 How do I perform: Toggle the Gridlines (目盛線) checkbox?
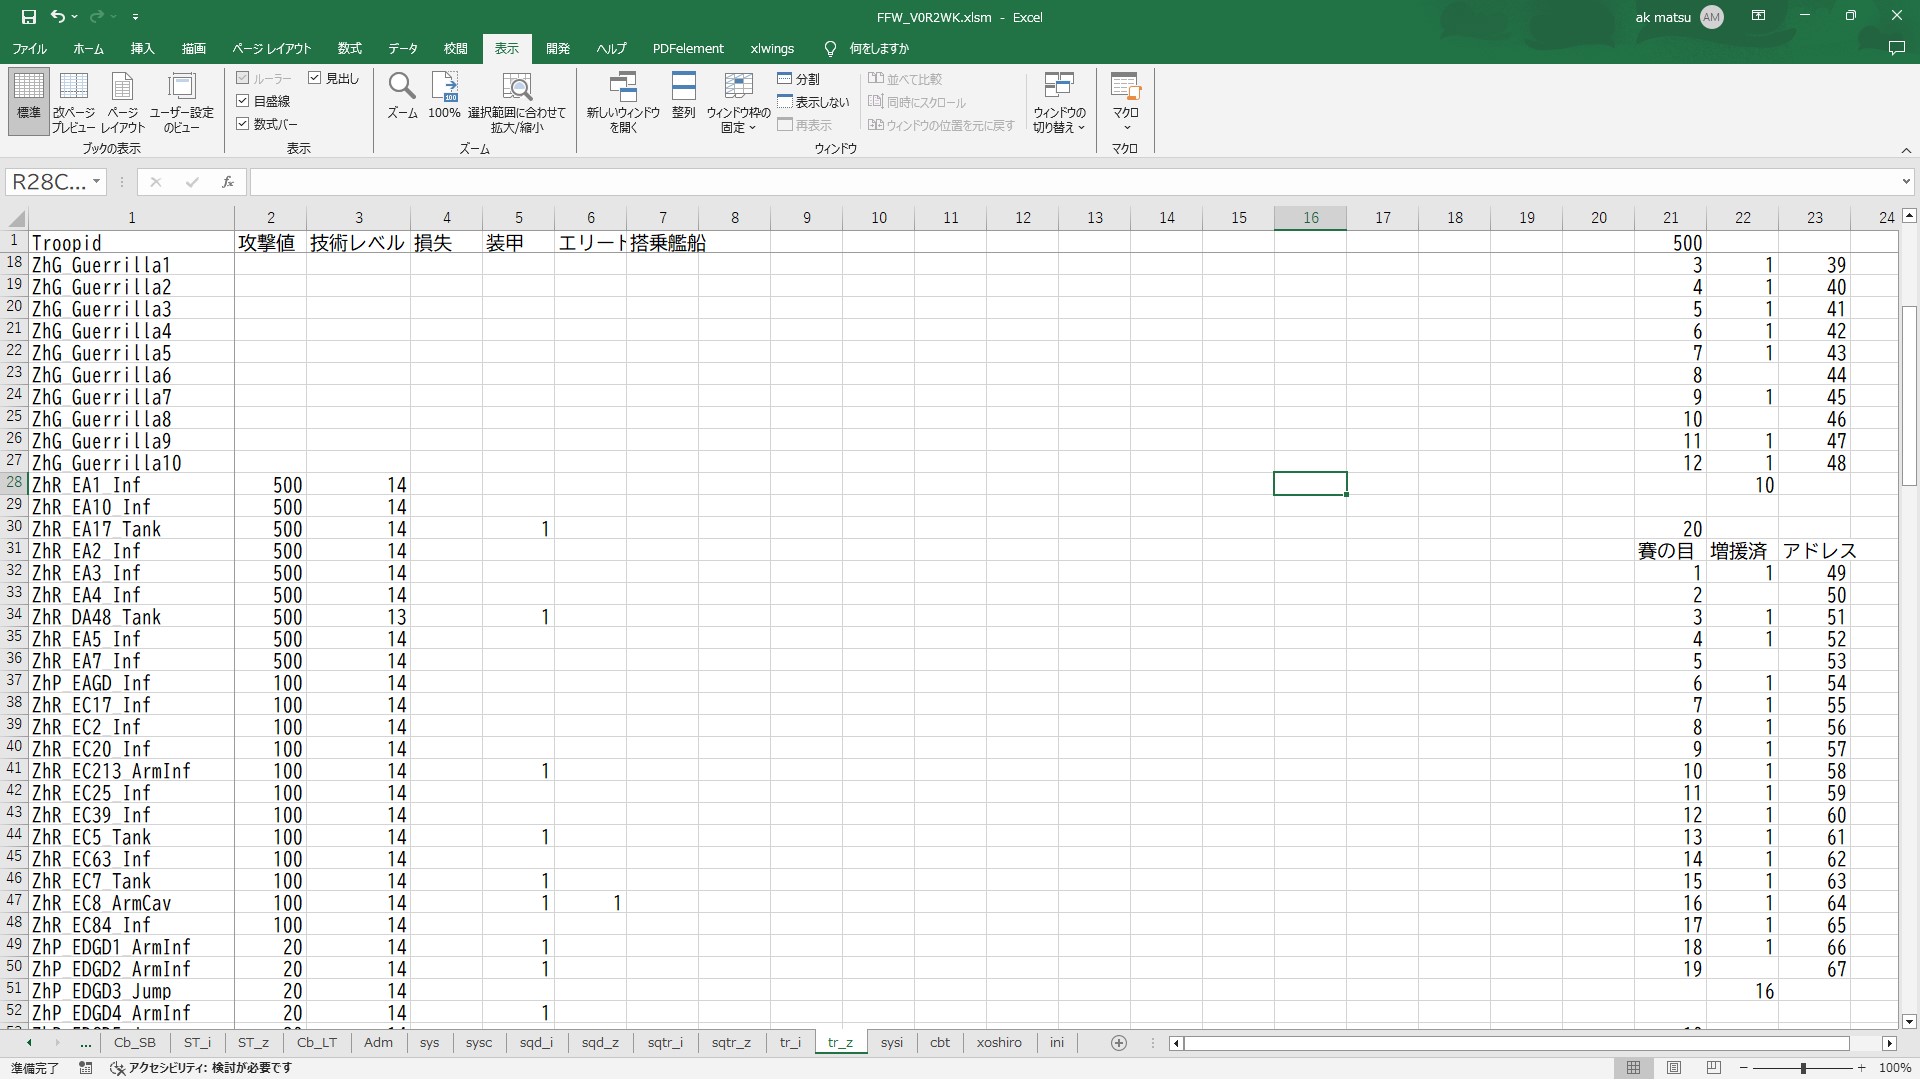(243, 101)
